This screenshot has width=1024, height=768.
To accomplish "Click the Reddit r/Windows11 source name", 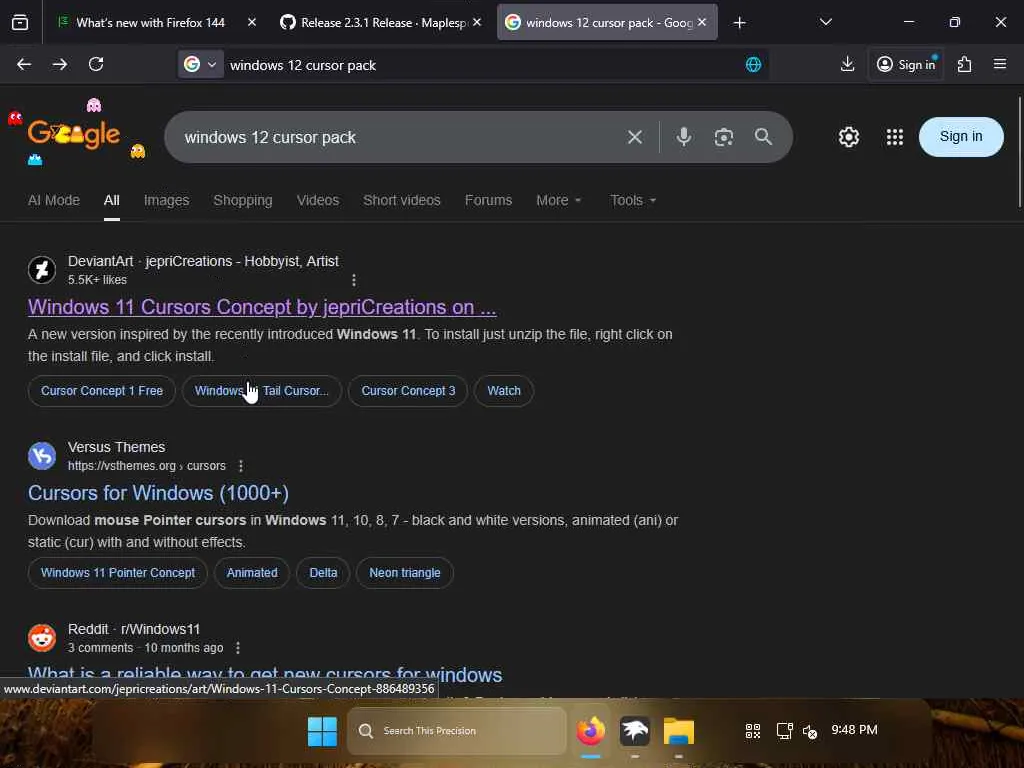I will 134,629.
